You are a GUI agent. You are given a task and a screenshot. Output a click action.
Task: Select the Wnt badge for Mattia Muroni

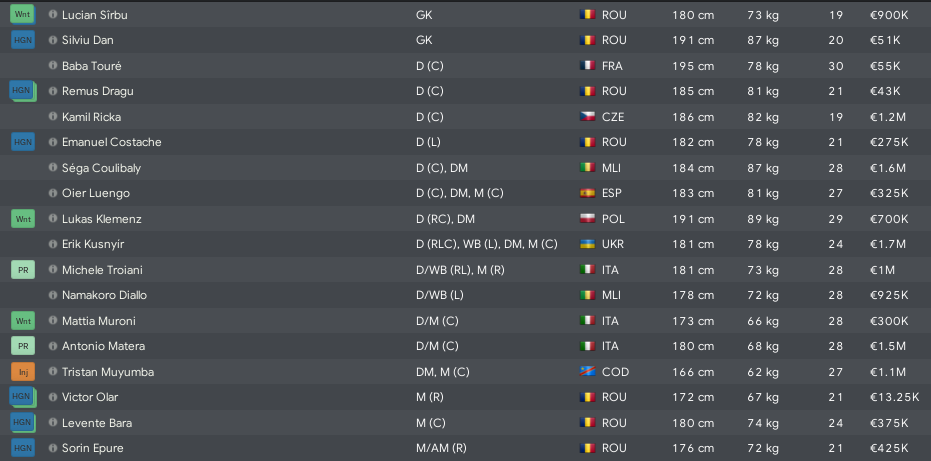coord(23,321)
